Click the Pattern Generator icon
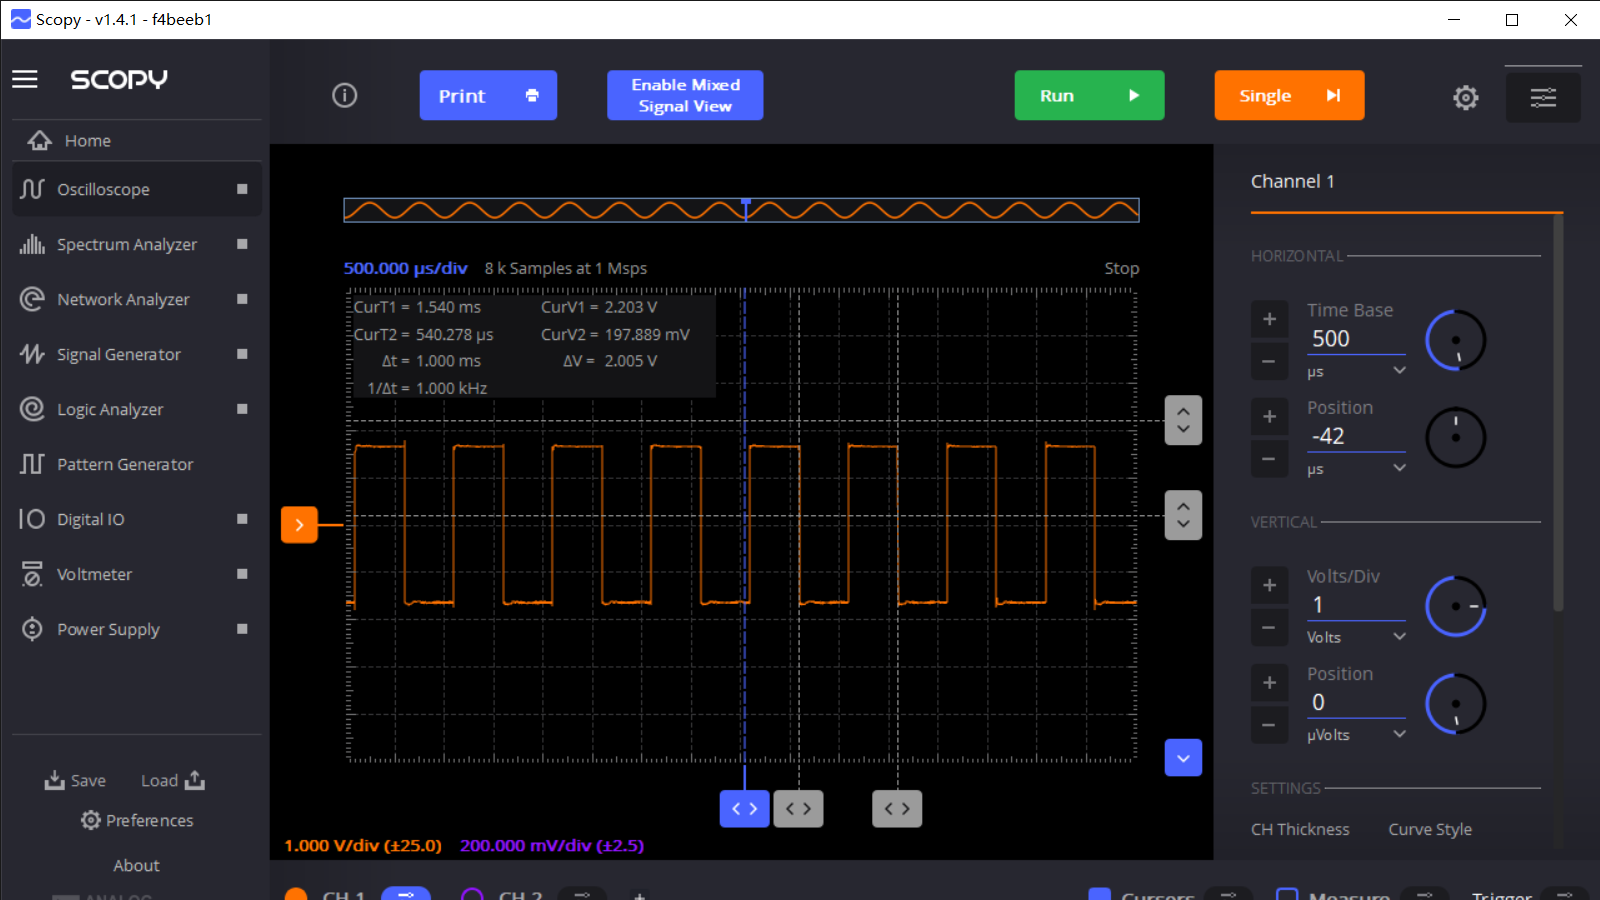 [32, 464]
